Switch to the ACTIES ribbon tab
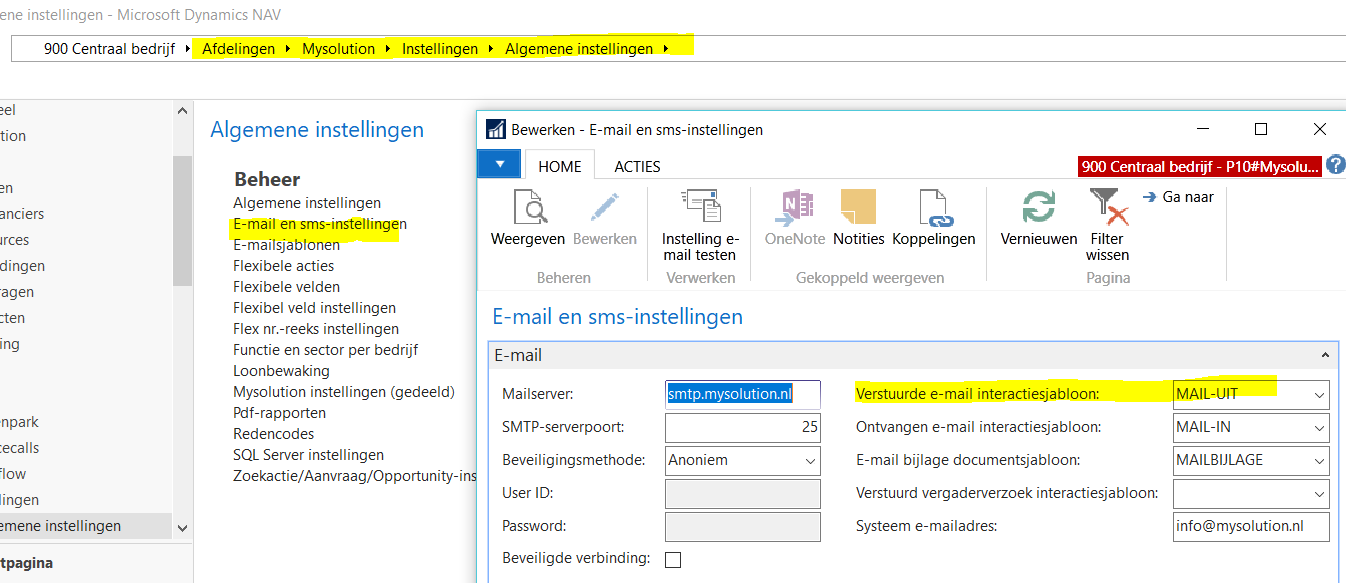 (637, 166)
